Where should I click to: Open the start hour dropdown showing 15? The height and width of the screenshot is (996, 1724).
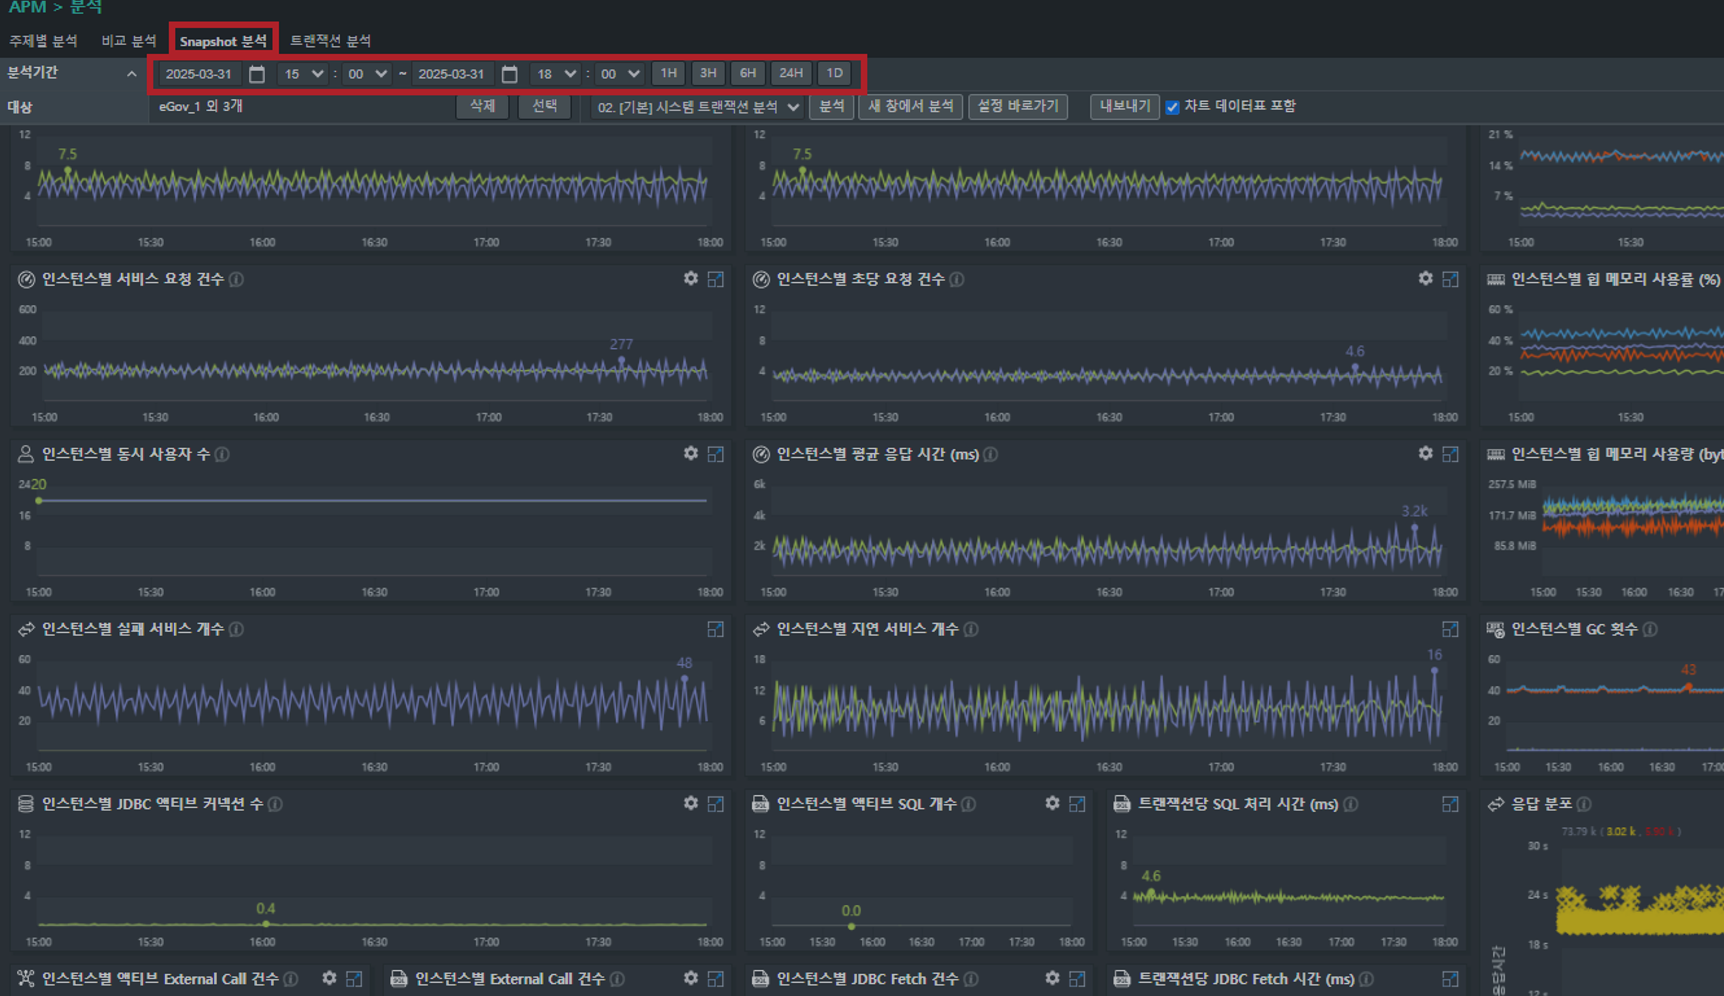[x=303, y=74]
